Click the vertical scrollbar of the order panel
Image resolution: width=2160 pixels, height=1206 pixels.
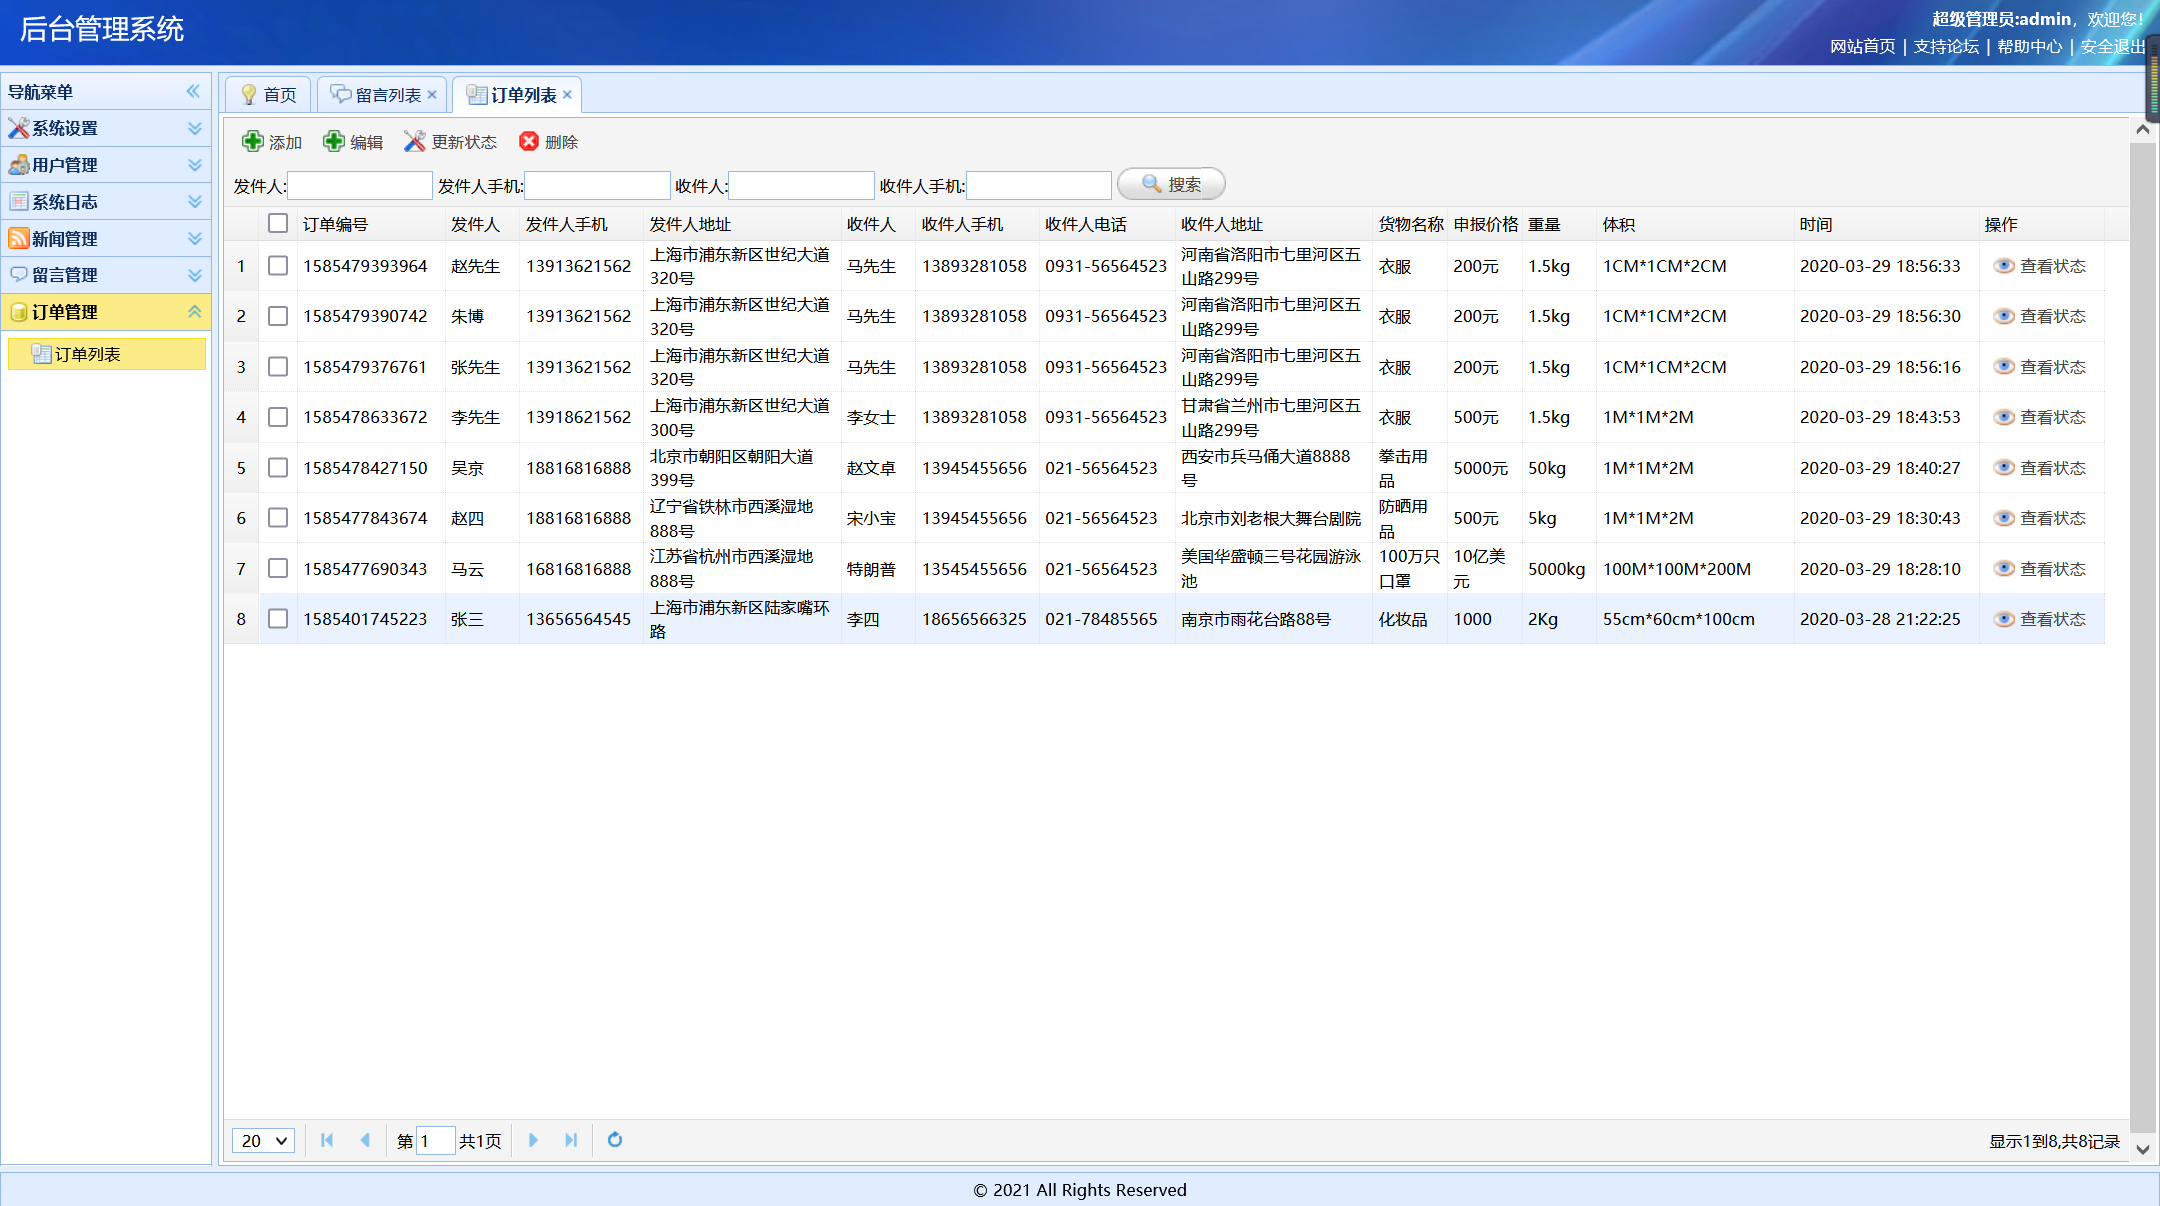pos(2142,640)
